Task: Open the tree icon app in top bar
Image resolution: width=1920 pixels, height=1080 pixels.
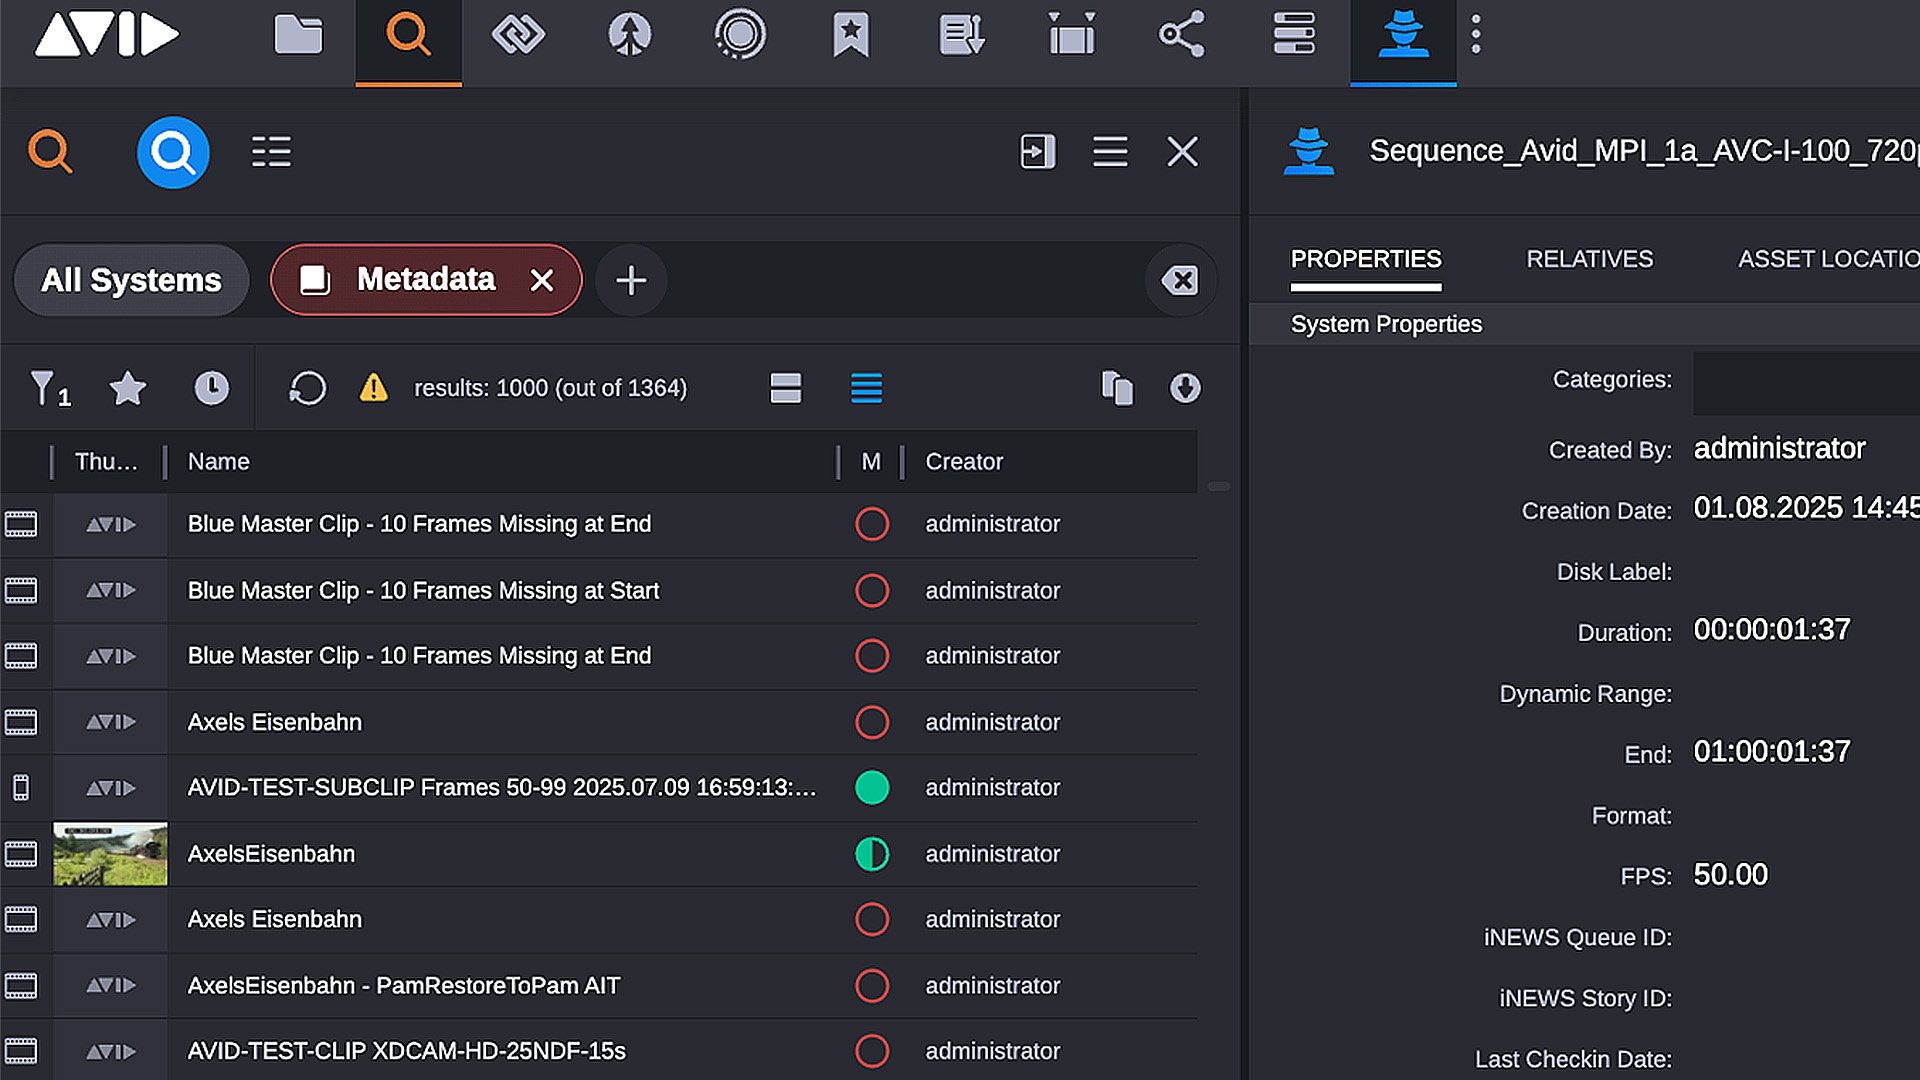Action: [x=629, y=36]
